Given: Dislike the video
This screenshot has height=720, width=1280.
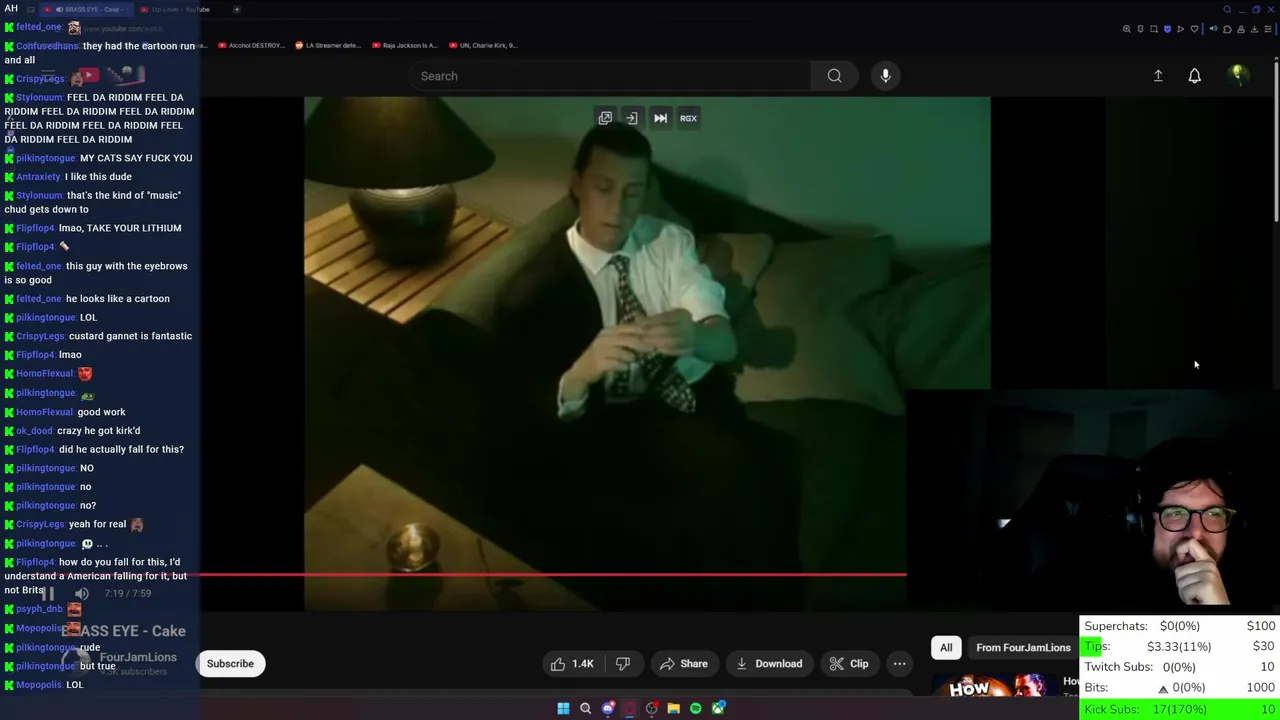Looking at the screenshot, I should pyautogui.click(x=623, y=664).
